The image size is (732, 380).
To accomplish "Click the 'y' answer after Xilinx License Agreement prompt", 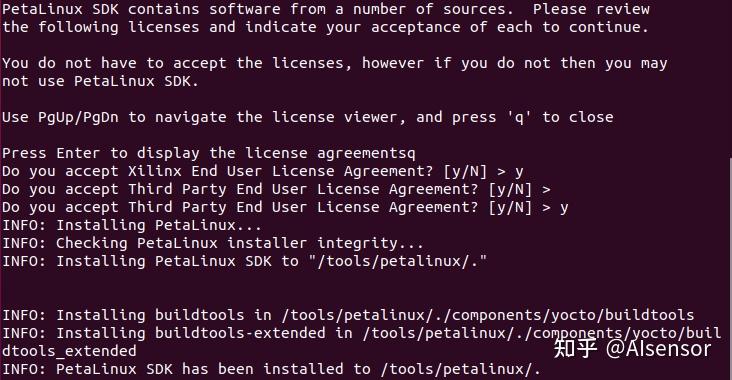I will pyautogui.click(x=519, y=171).
